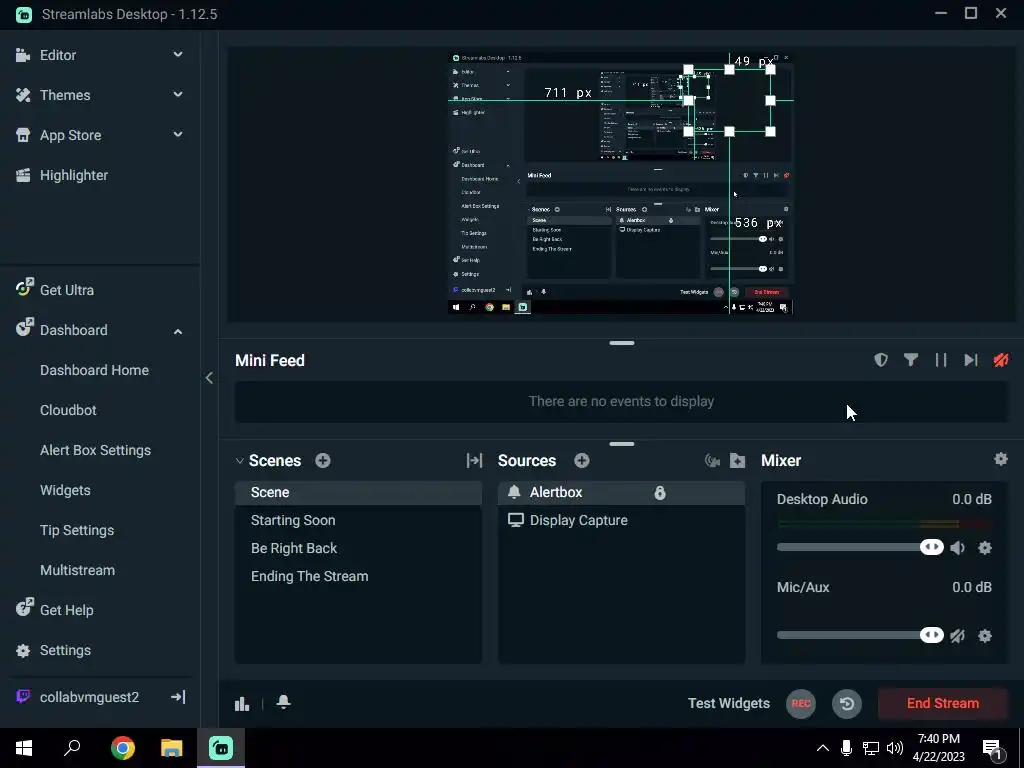The height and width of the screenshot is (768, 1024).
Task: Pause the Mini Feed alert queue
Action: coord(940,360)
